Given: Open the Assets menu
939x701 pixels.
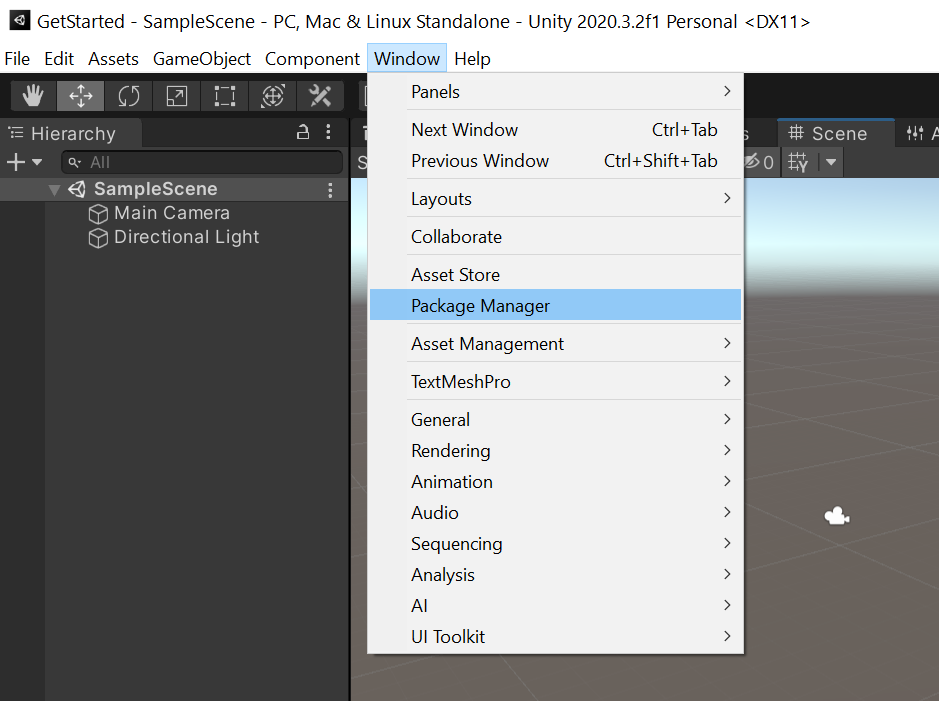Looking at the screenshot, I should point(113,59).
